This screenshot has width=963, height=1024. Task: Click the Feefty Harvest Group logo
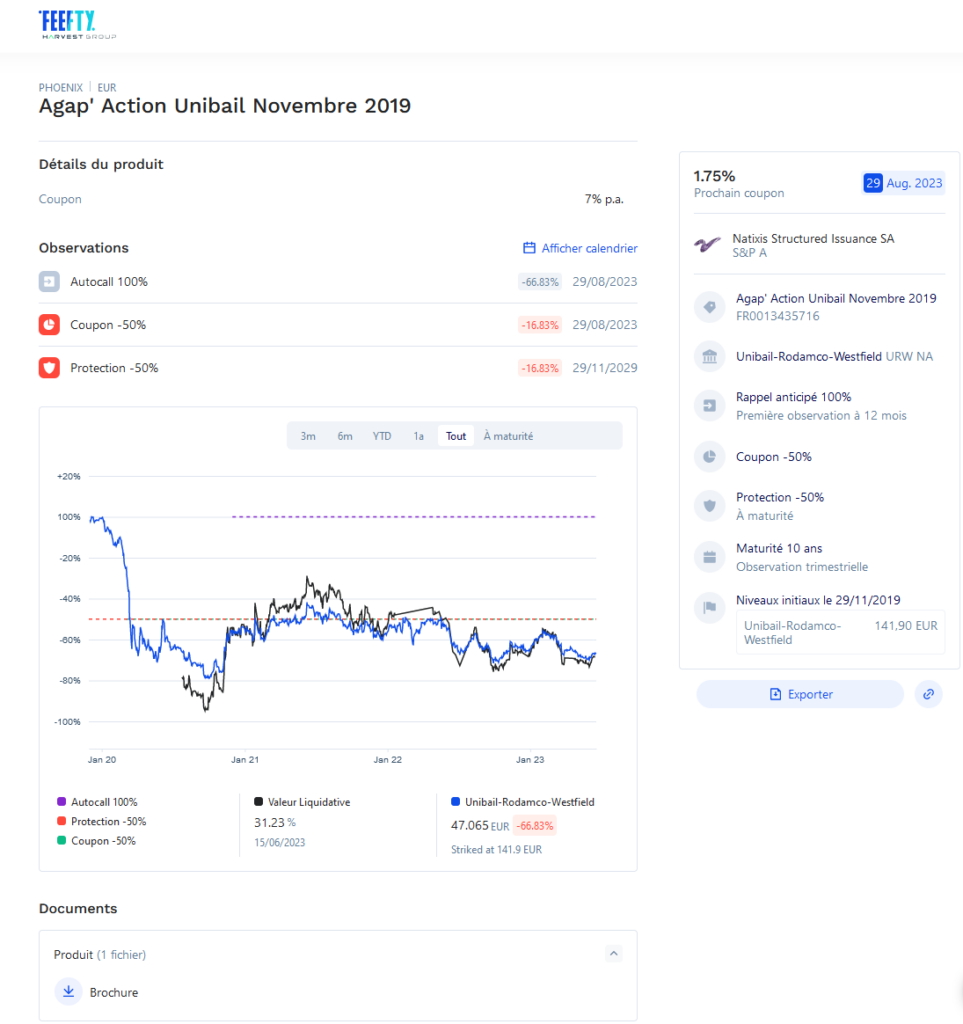pos(76,24)
